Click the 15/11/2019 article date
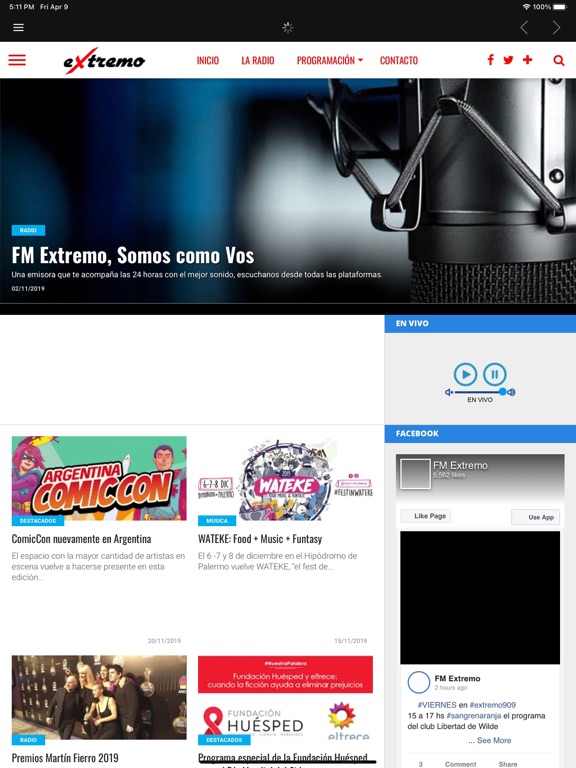Viewport: 576px width, 768px height. 350,641
